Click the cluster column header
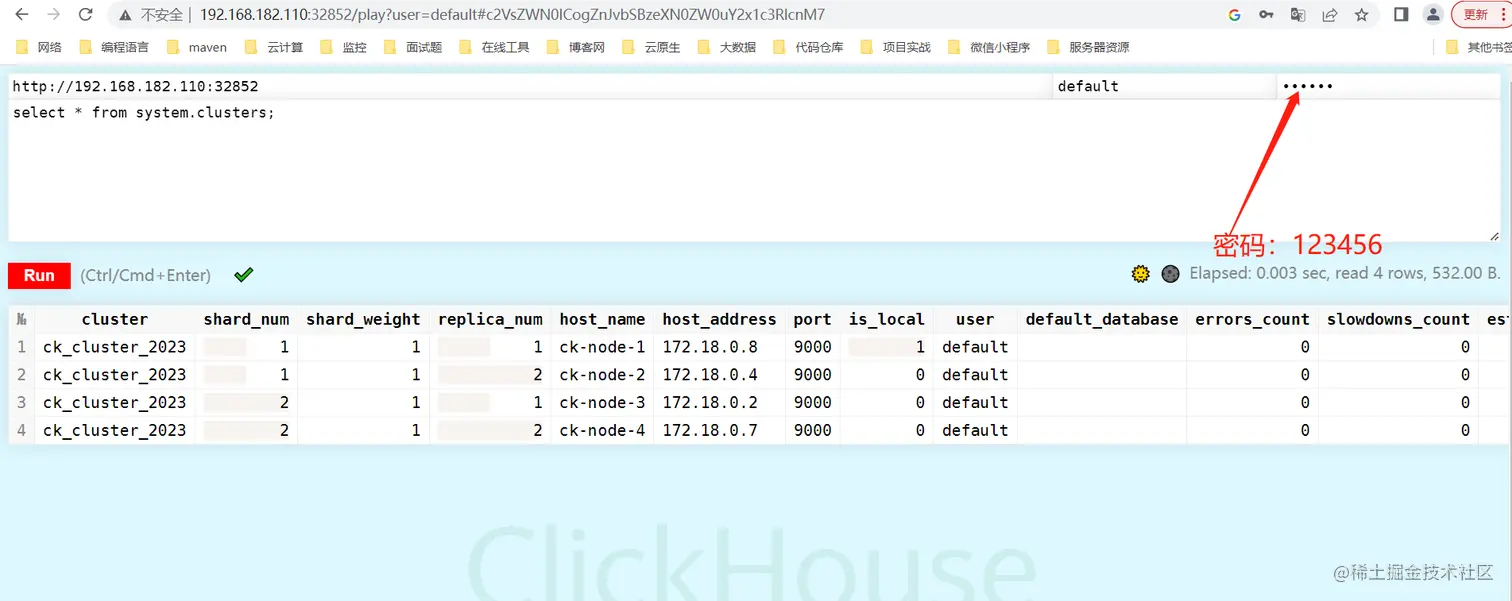 [115, 320]
